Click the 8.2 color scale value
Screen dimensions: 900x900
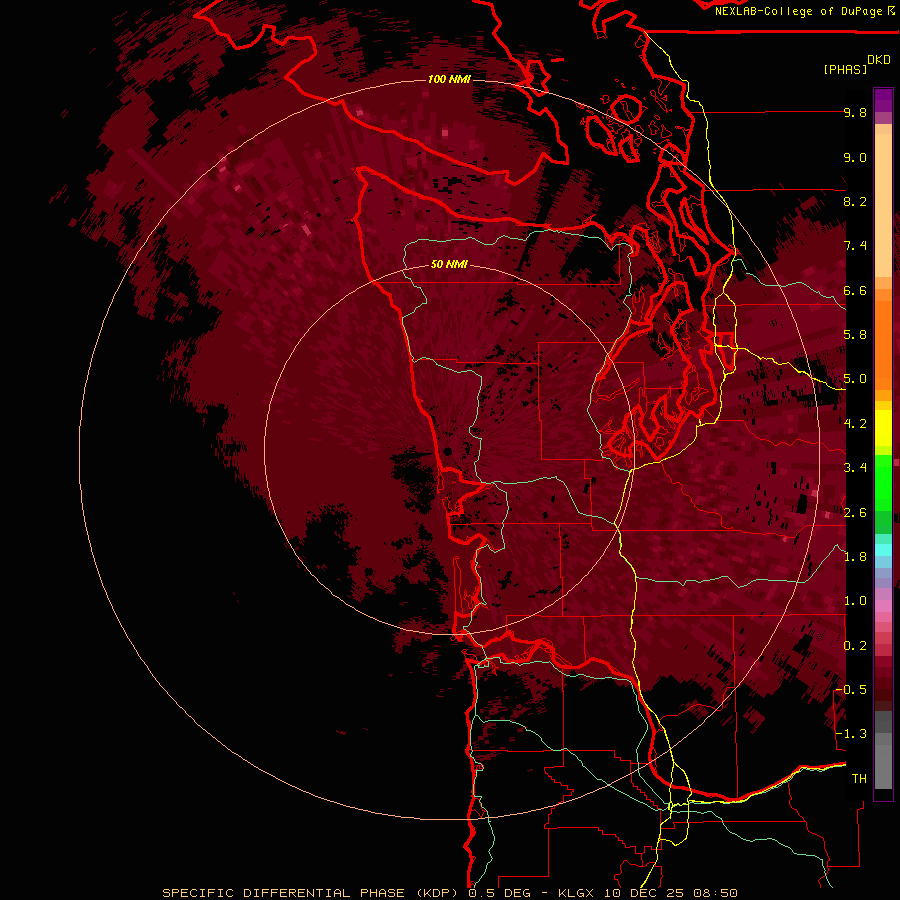855,201
